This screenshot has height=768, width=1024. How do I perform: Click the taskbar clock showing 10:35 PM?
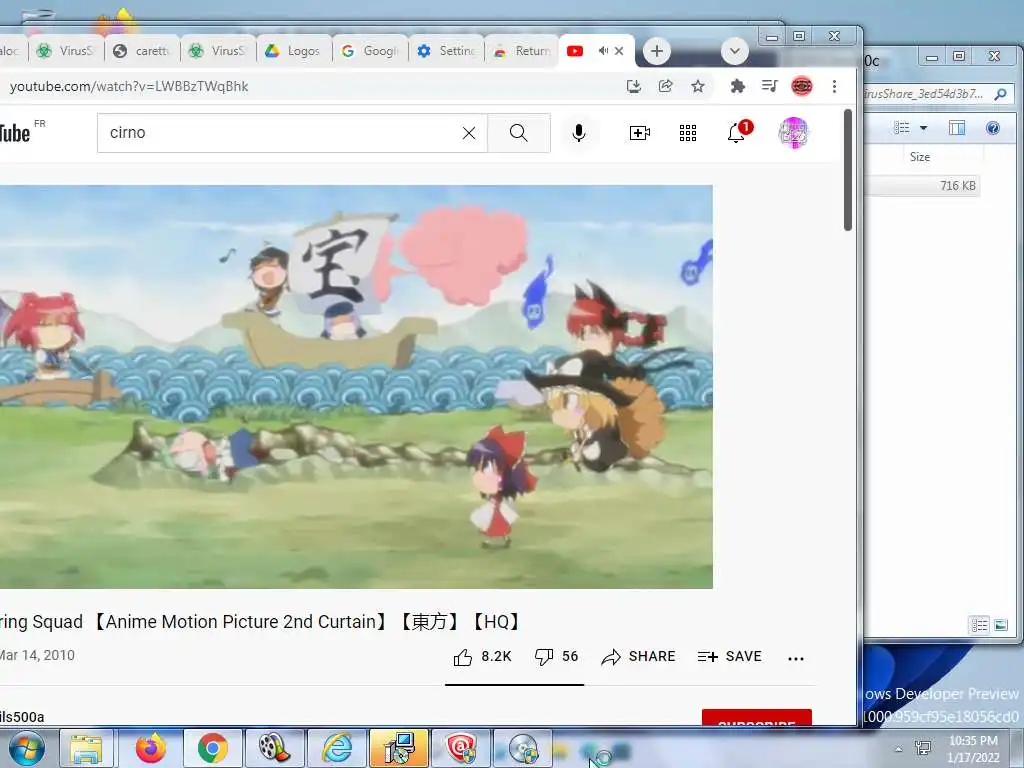(973, 749)
